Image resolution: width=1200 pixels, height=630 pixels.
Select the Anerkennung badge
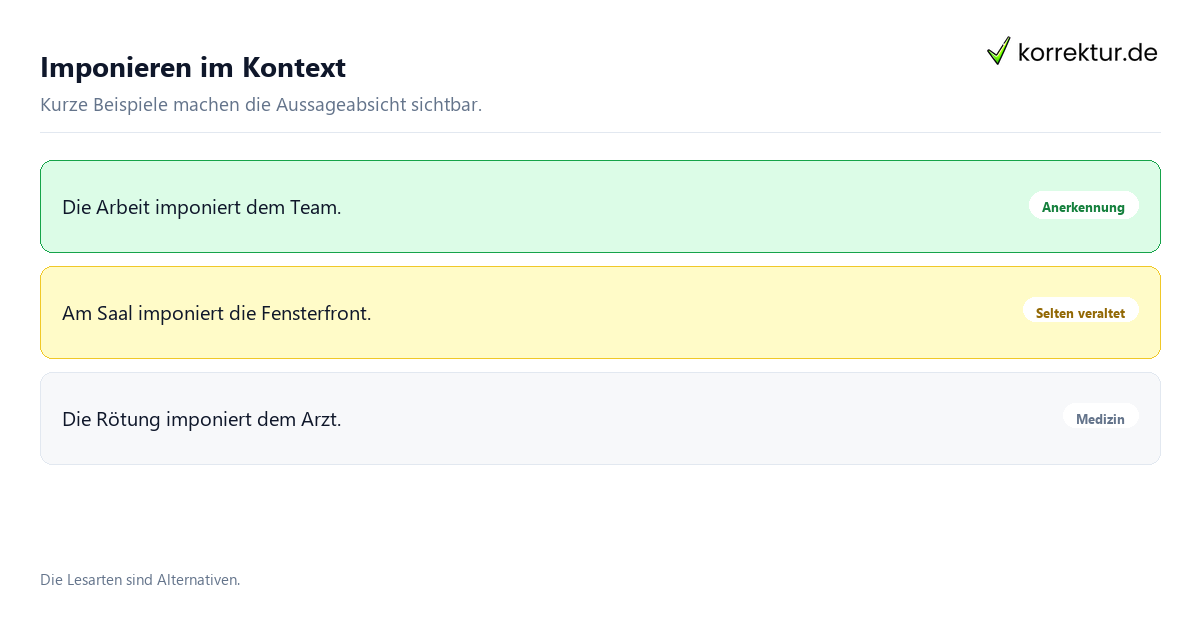(x=1083, y=207)
